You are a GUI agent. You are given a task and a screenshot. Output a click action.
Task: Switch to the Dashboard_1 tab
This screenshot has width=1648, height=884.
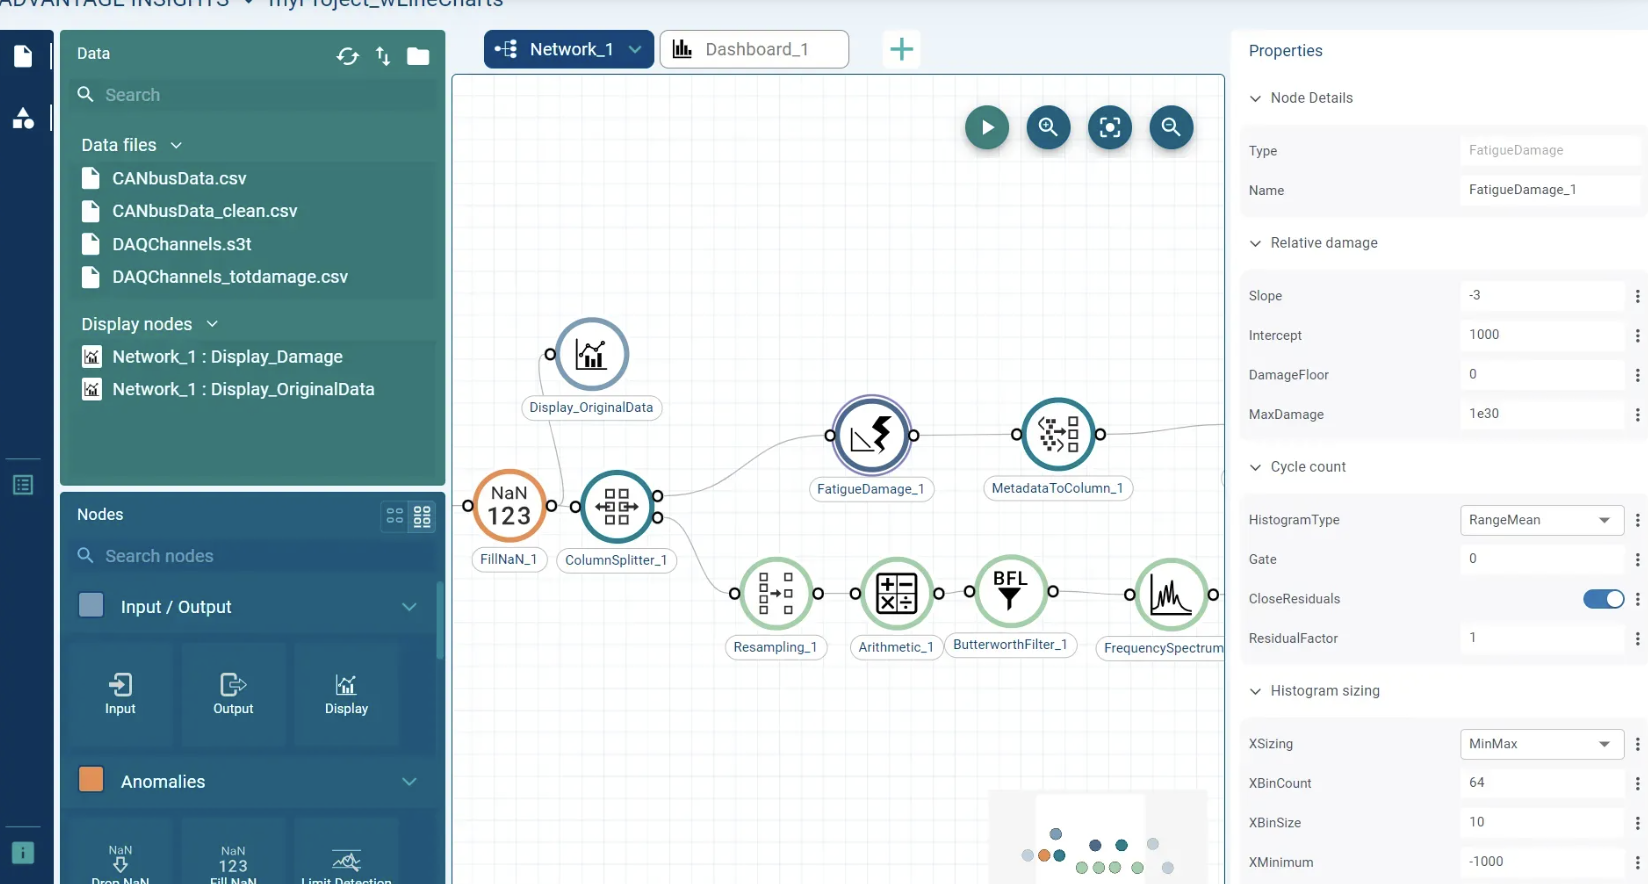coord(754,49)
